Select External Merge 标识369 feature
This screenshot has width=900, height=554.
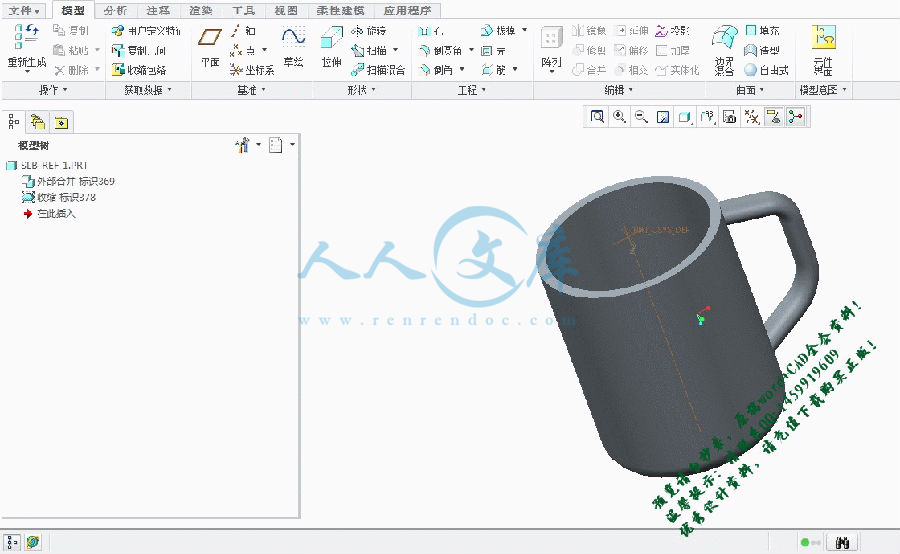(68, 181)
